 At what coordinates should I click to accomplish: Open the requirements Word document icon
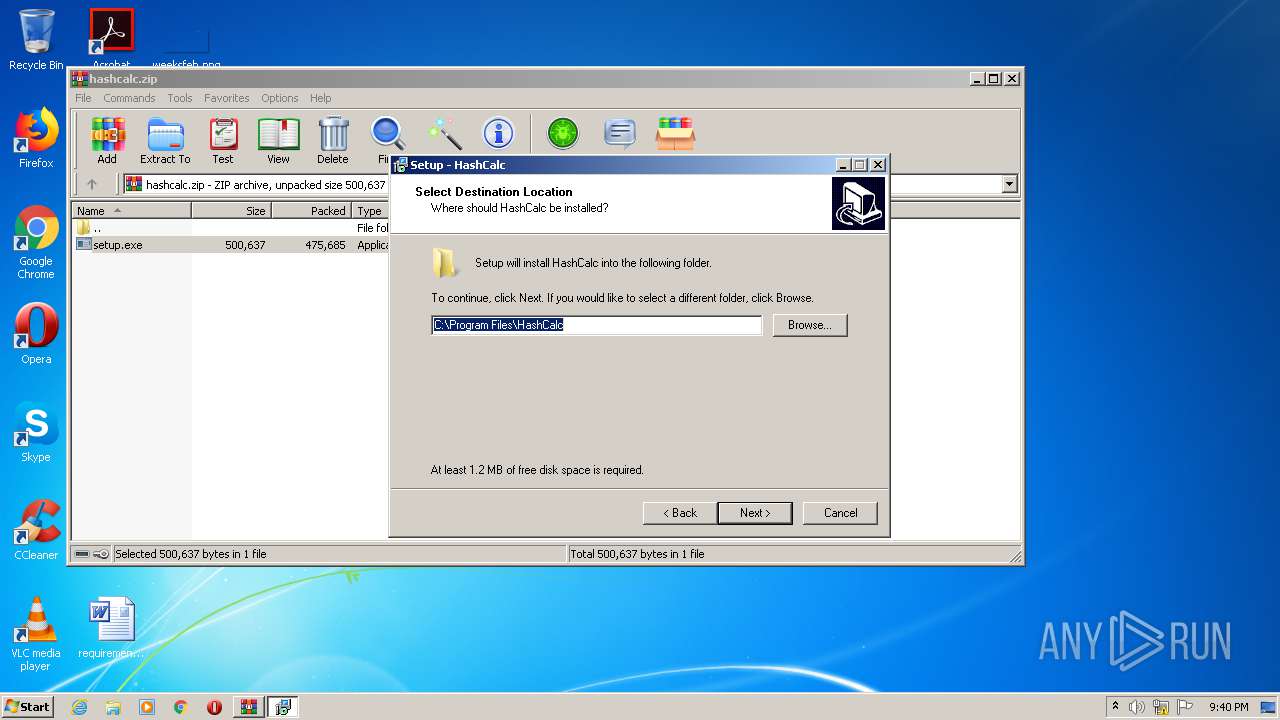(111, 628)
